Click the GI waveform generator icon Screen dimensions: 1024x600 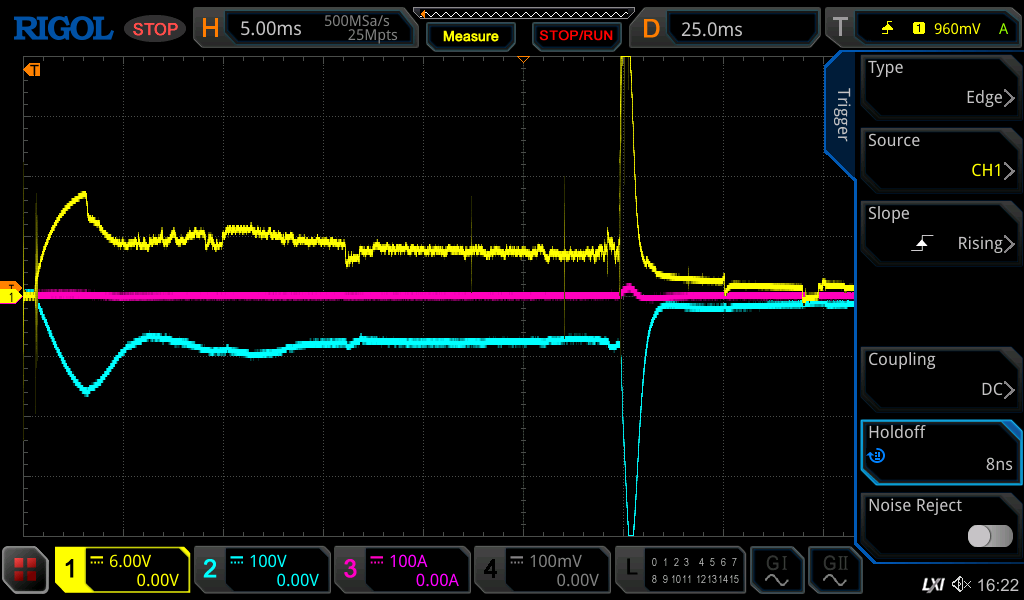pyautogui.click(x=776, y=570)
